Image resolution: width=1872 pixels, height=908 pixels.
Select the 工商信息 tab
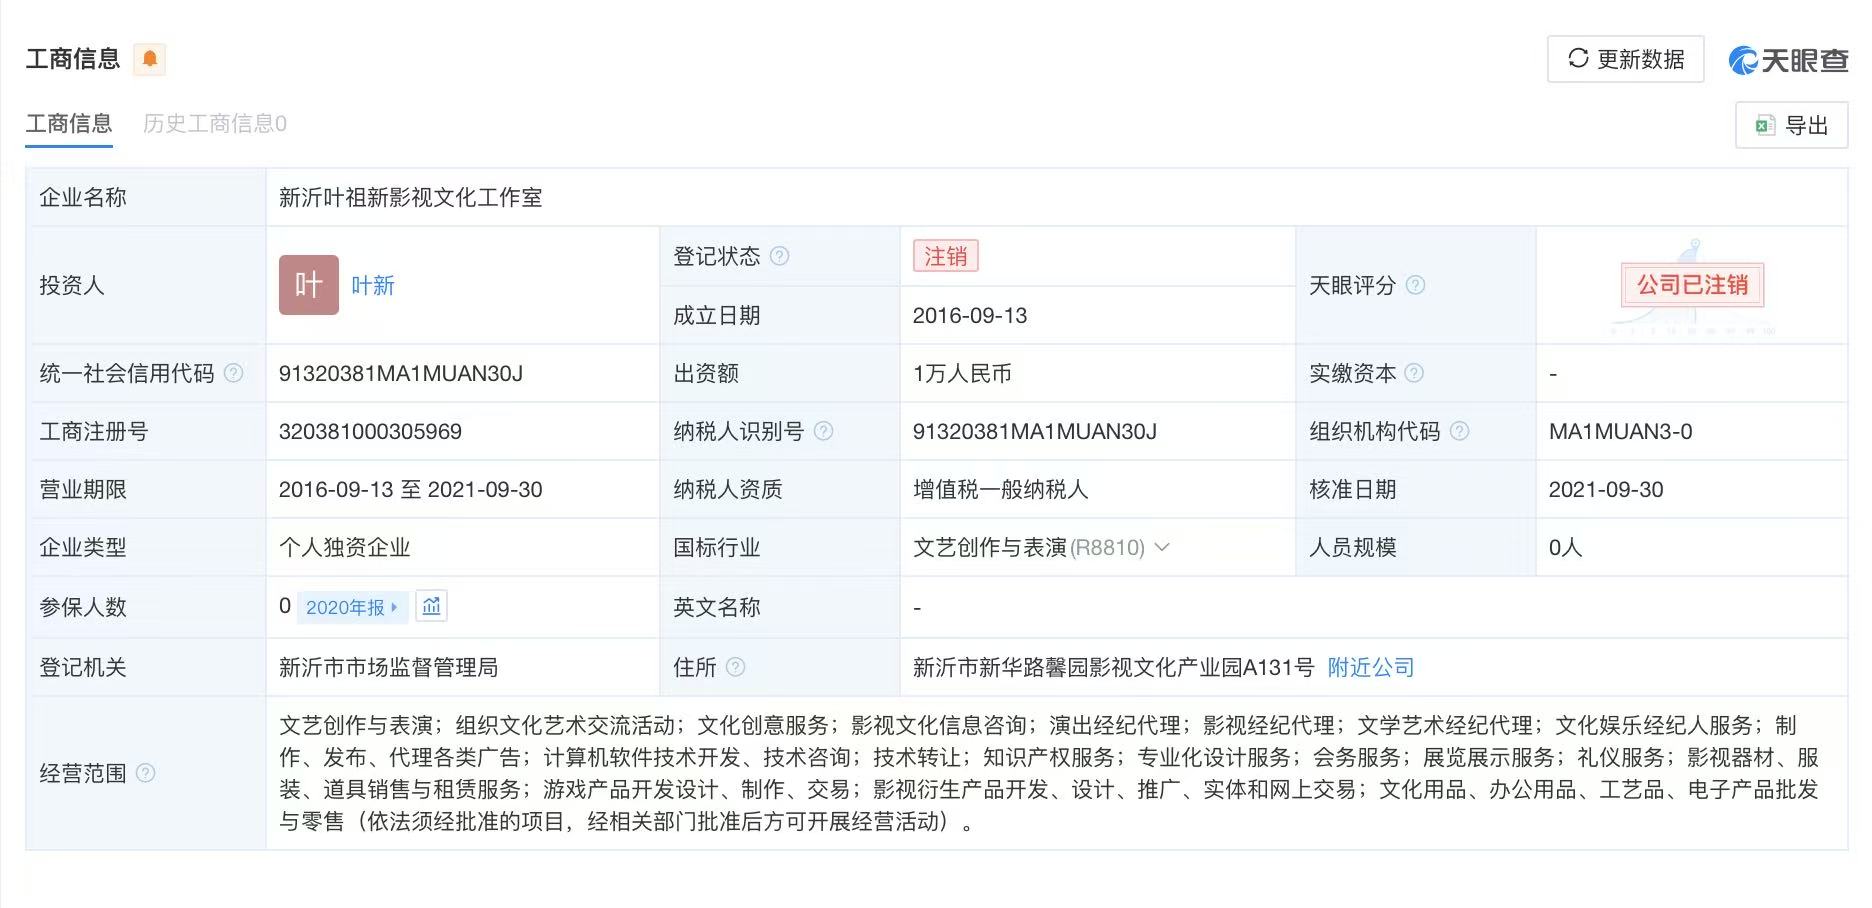coord(69,124)
